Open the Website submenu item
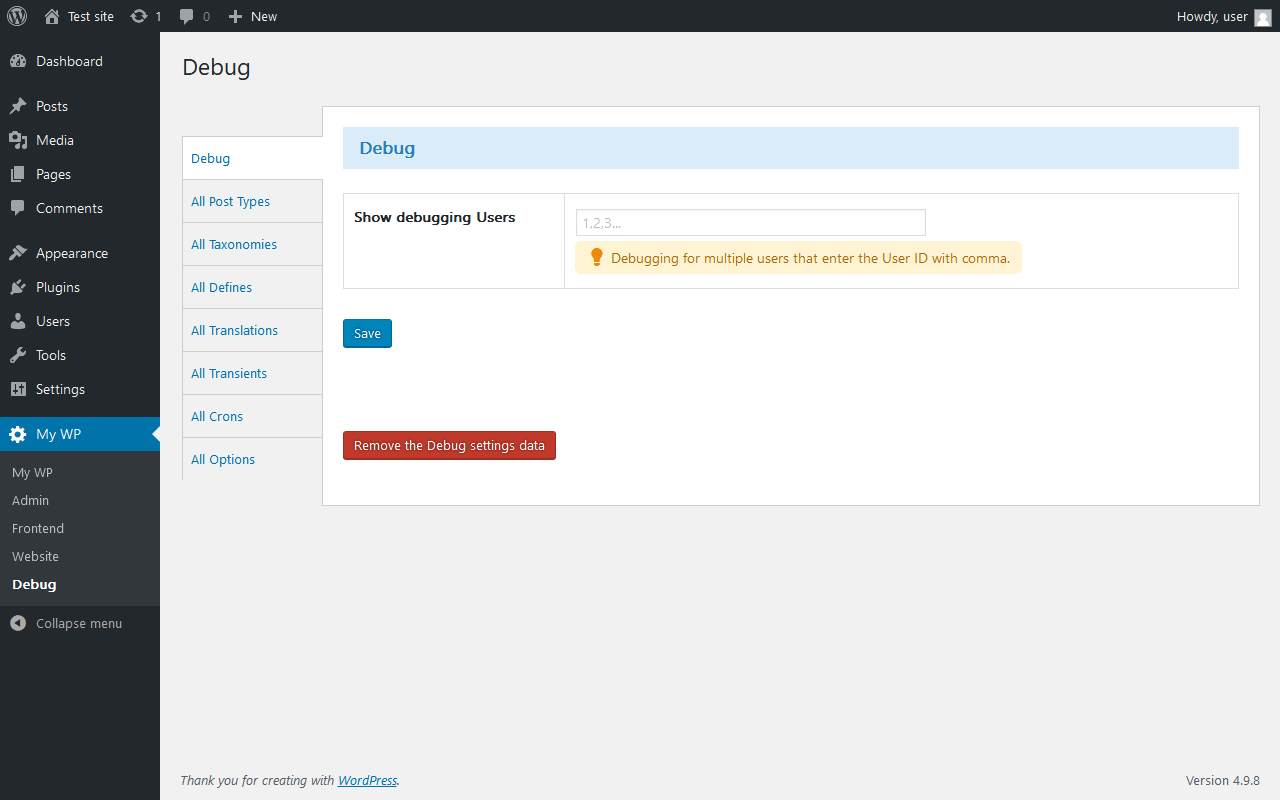The image size is (1280, 800). [x=80, y=556]
